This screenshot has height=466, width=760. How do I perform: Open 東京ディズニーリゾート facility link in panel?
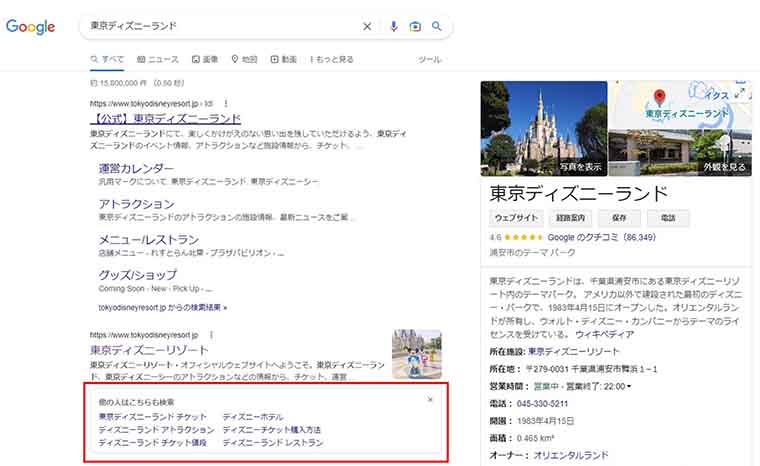pos(573,352)
